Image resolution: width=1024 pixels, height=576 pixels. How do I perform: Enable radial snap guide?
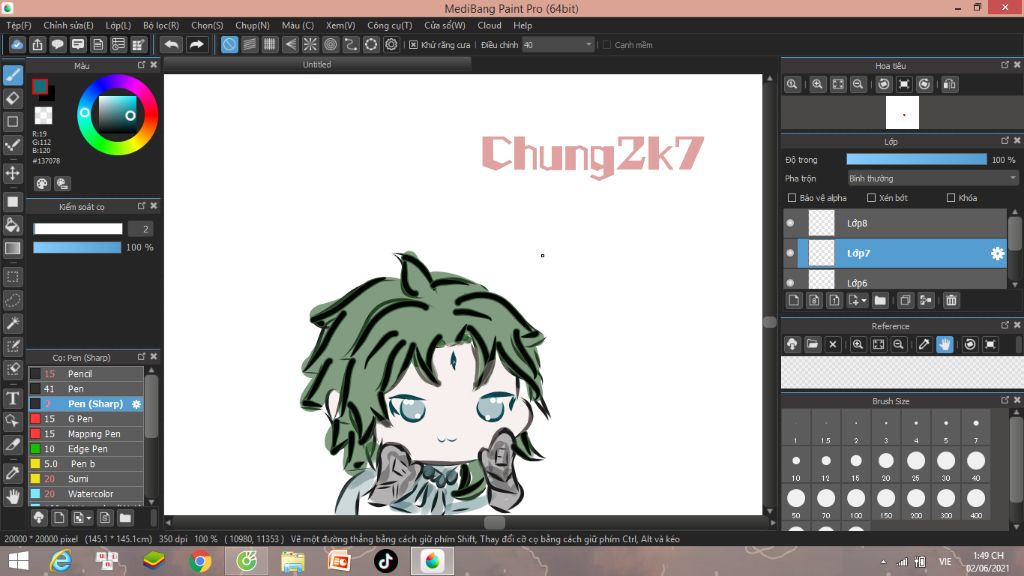310,44
